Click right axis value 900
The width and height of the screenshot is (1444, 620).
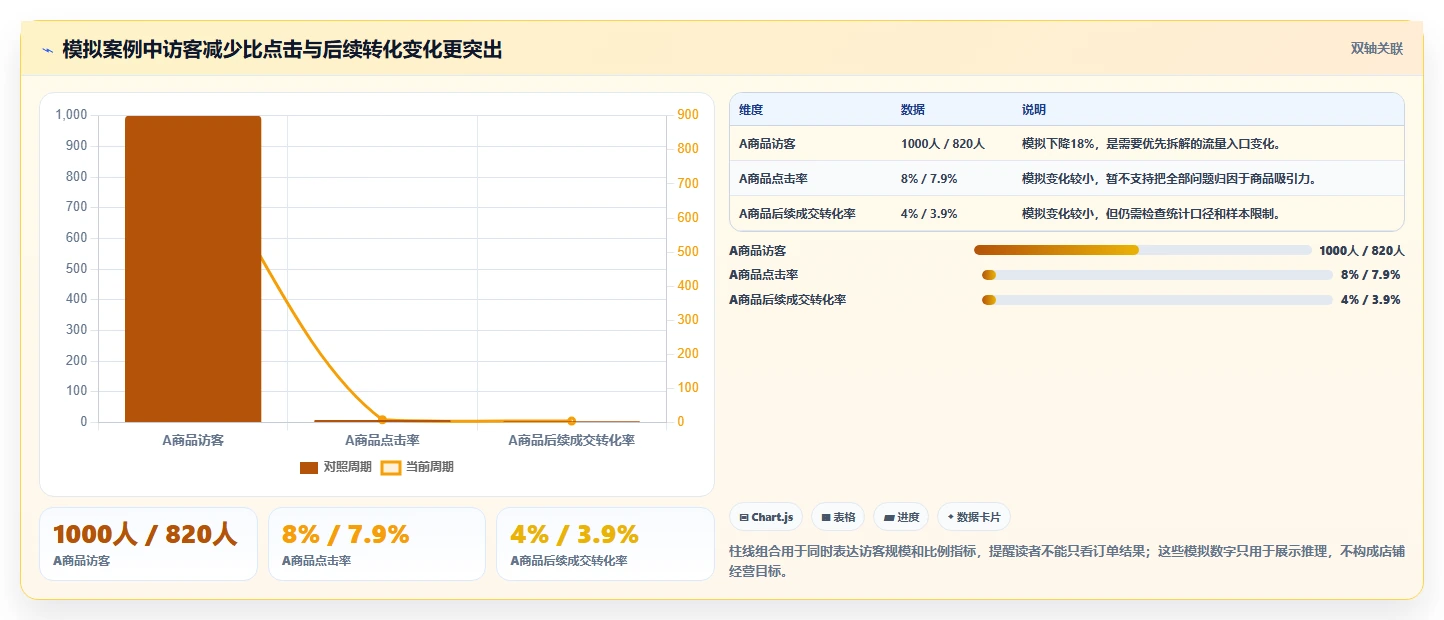[x=688, y=115]
